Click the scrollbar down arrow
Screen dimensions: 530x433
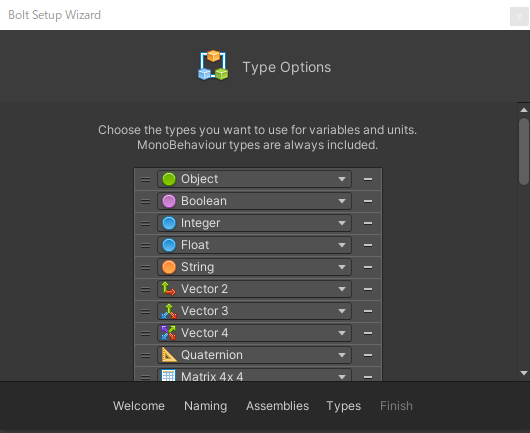coord(524,373)
